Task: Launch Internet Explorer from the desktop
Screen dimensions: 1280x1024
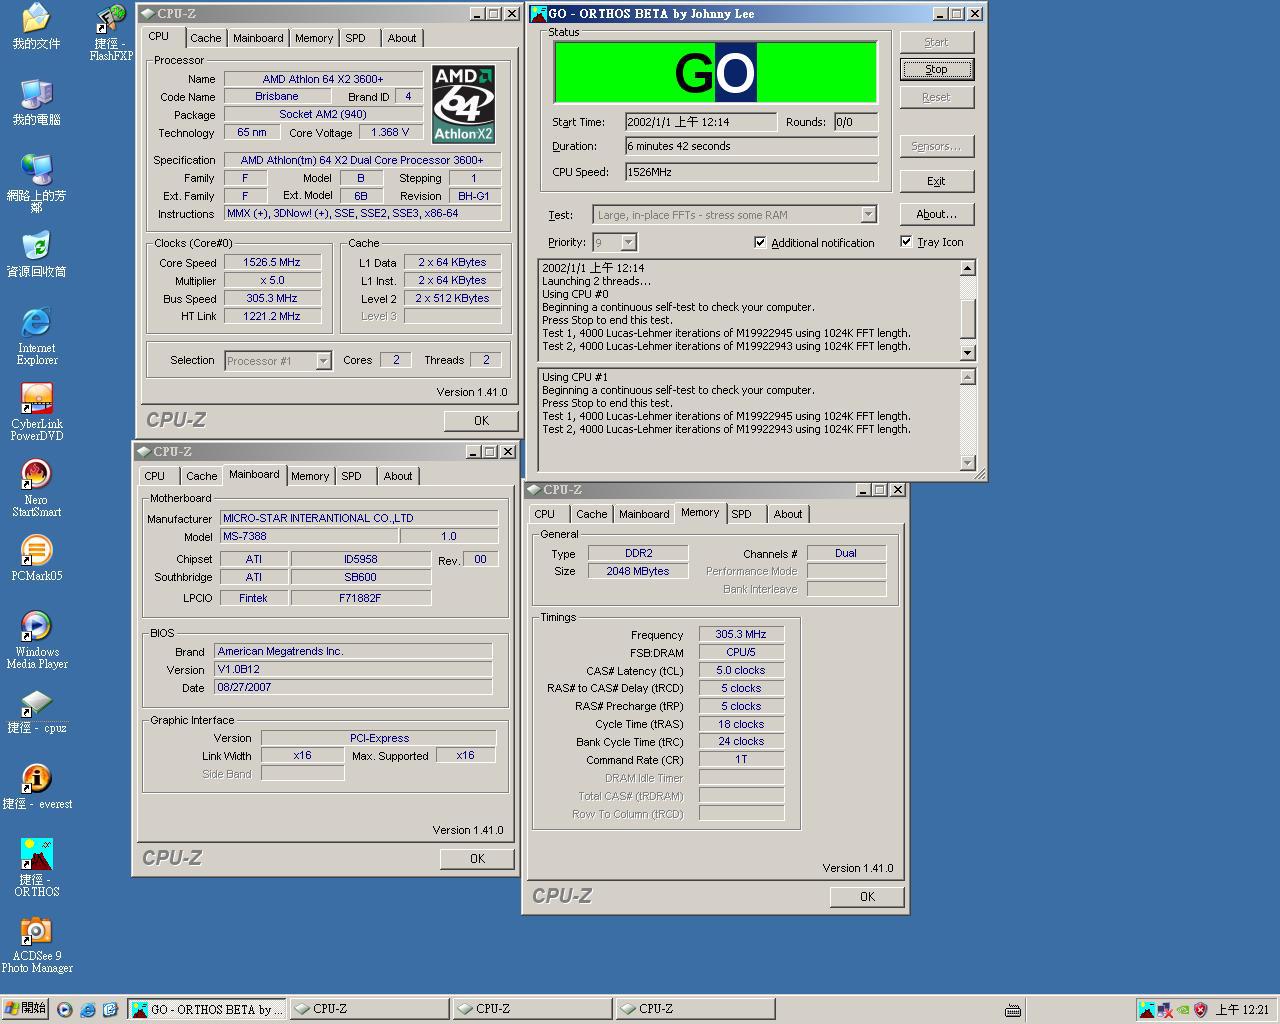Action: click(36, 336)
